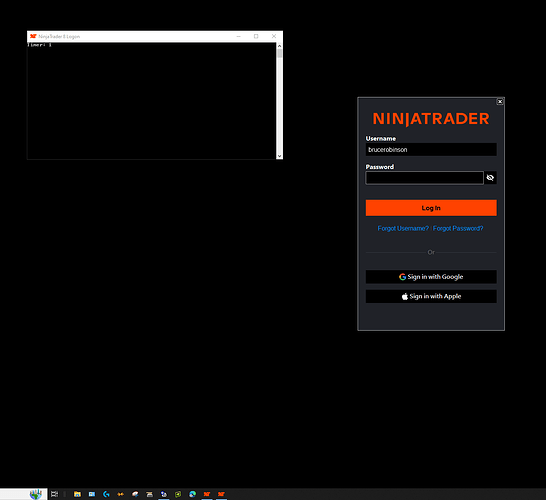Maximize the NinjaTrader Logon console window
The image size is (546, 500).
tap(256, 36)
